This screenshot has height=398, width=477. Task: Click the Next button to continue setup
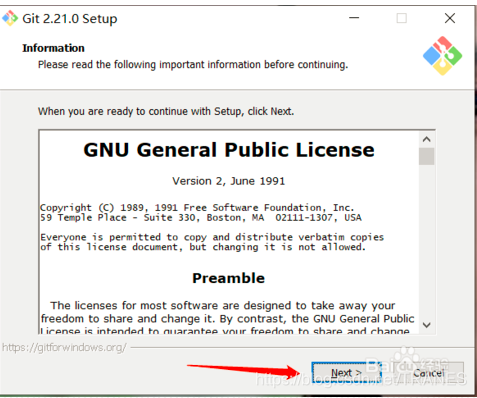(346, 373)
